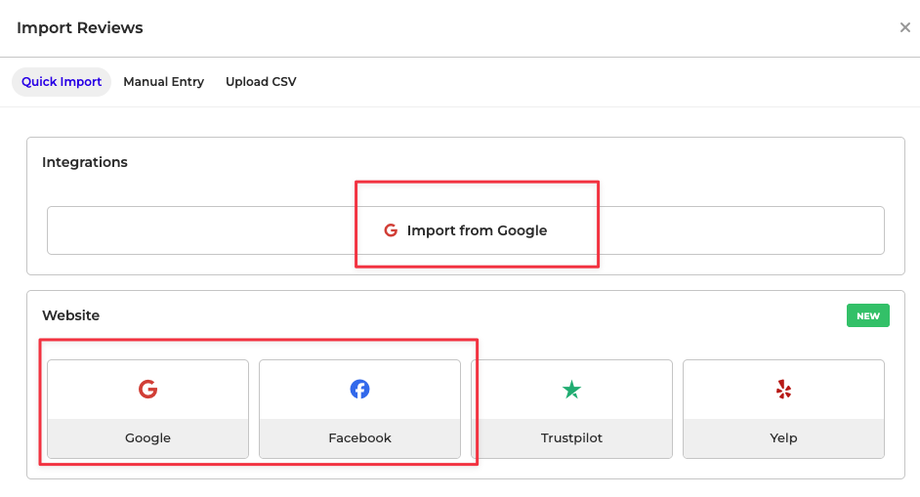Image resolution: width=920 pixels, height=497 pixels.
Task: Open the Manual Entry tab
Action: (x=163, y=82)
